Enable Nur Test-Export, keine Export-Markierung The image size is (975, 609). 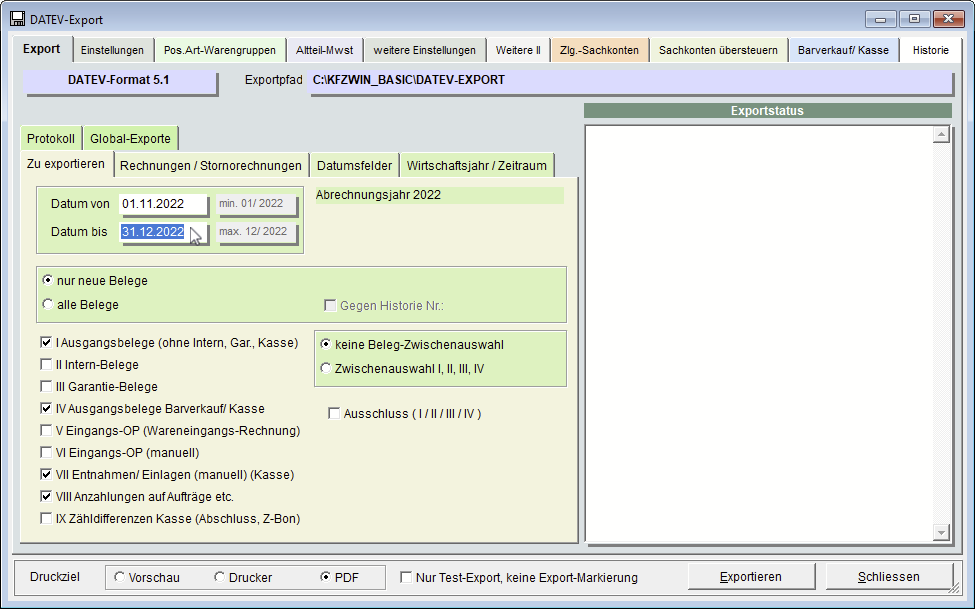click(x=406, y=577)
